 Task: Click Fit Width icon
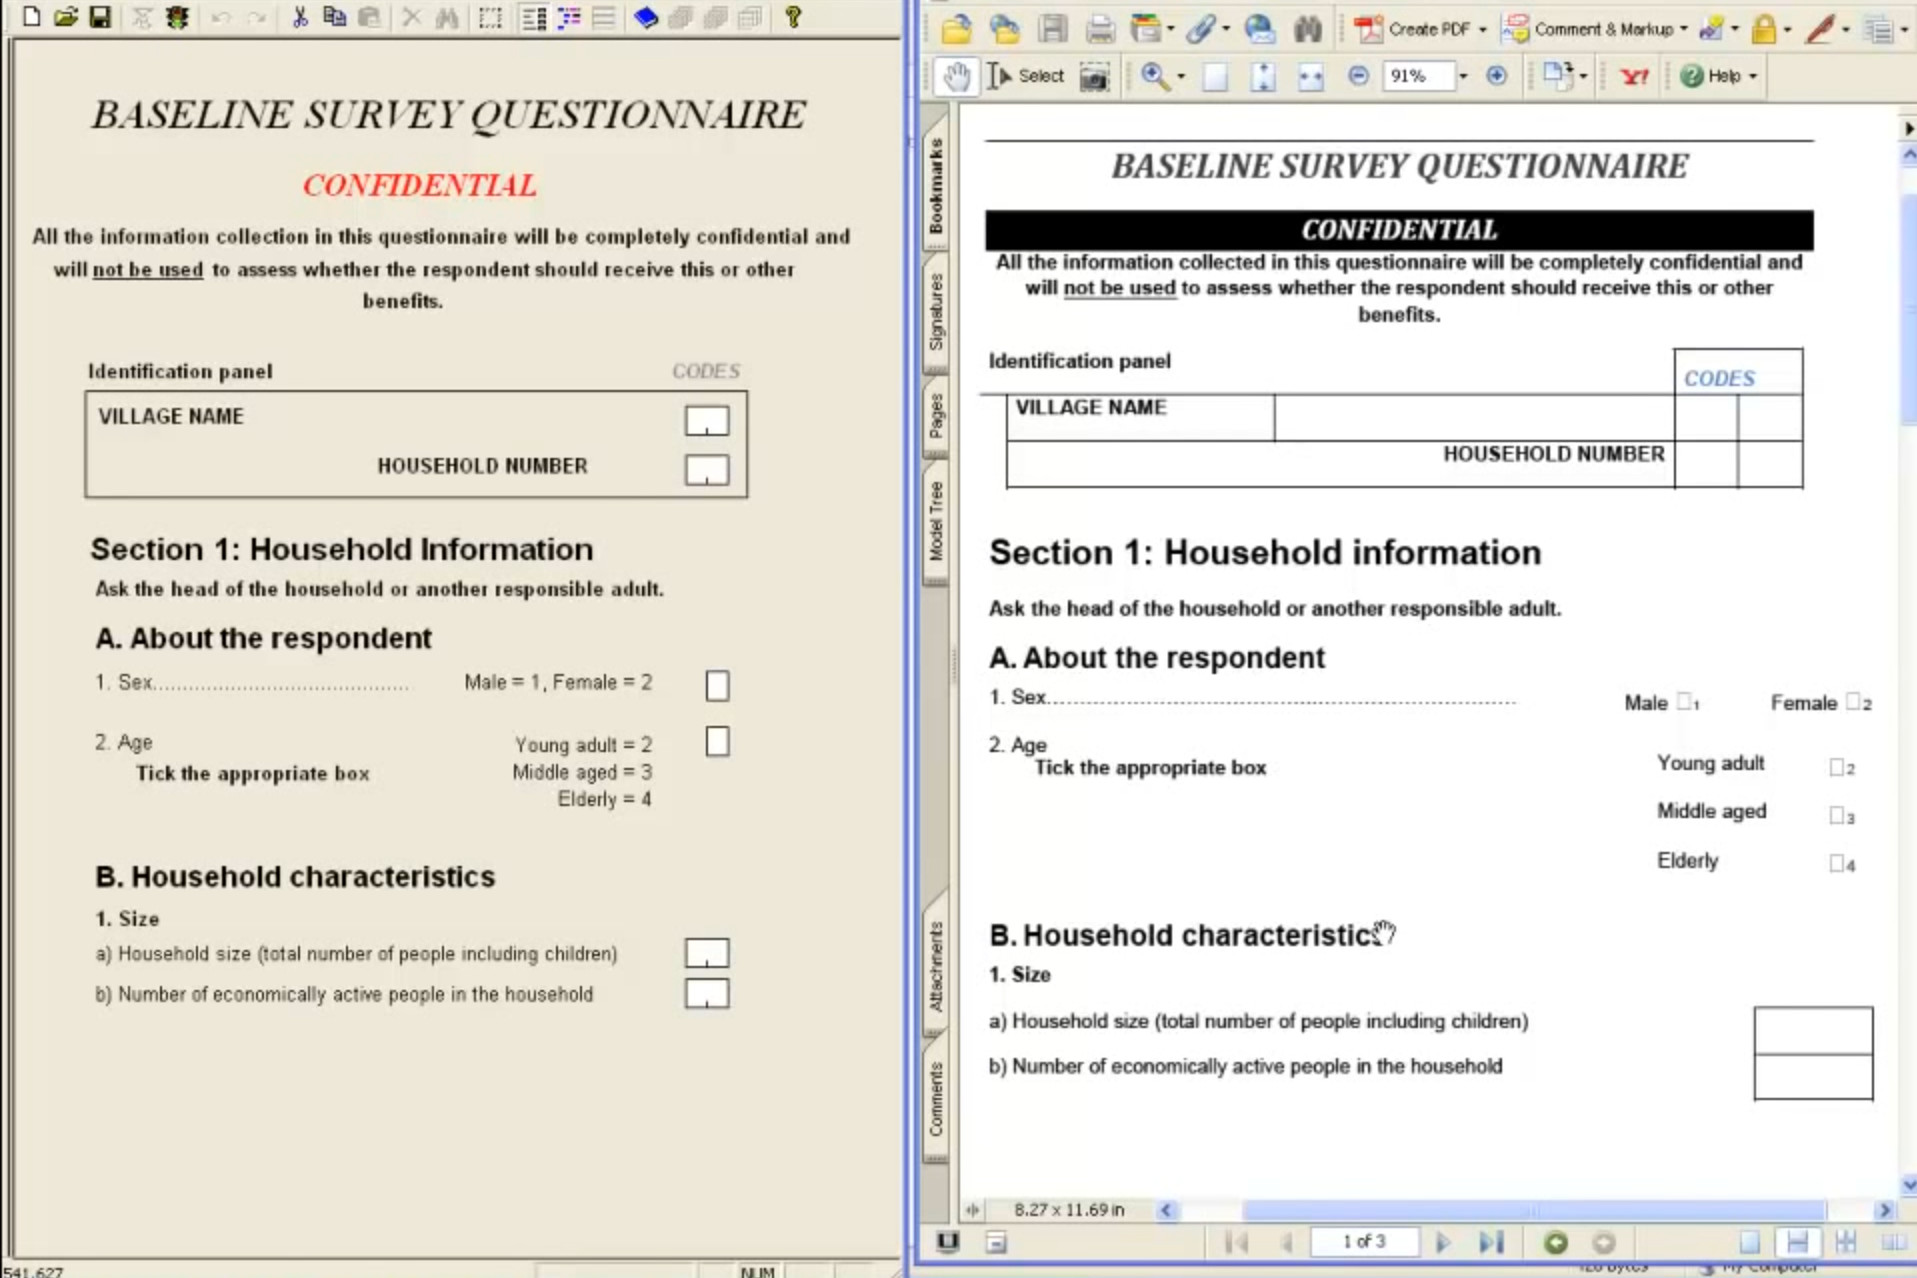(x=1310, y=76)
